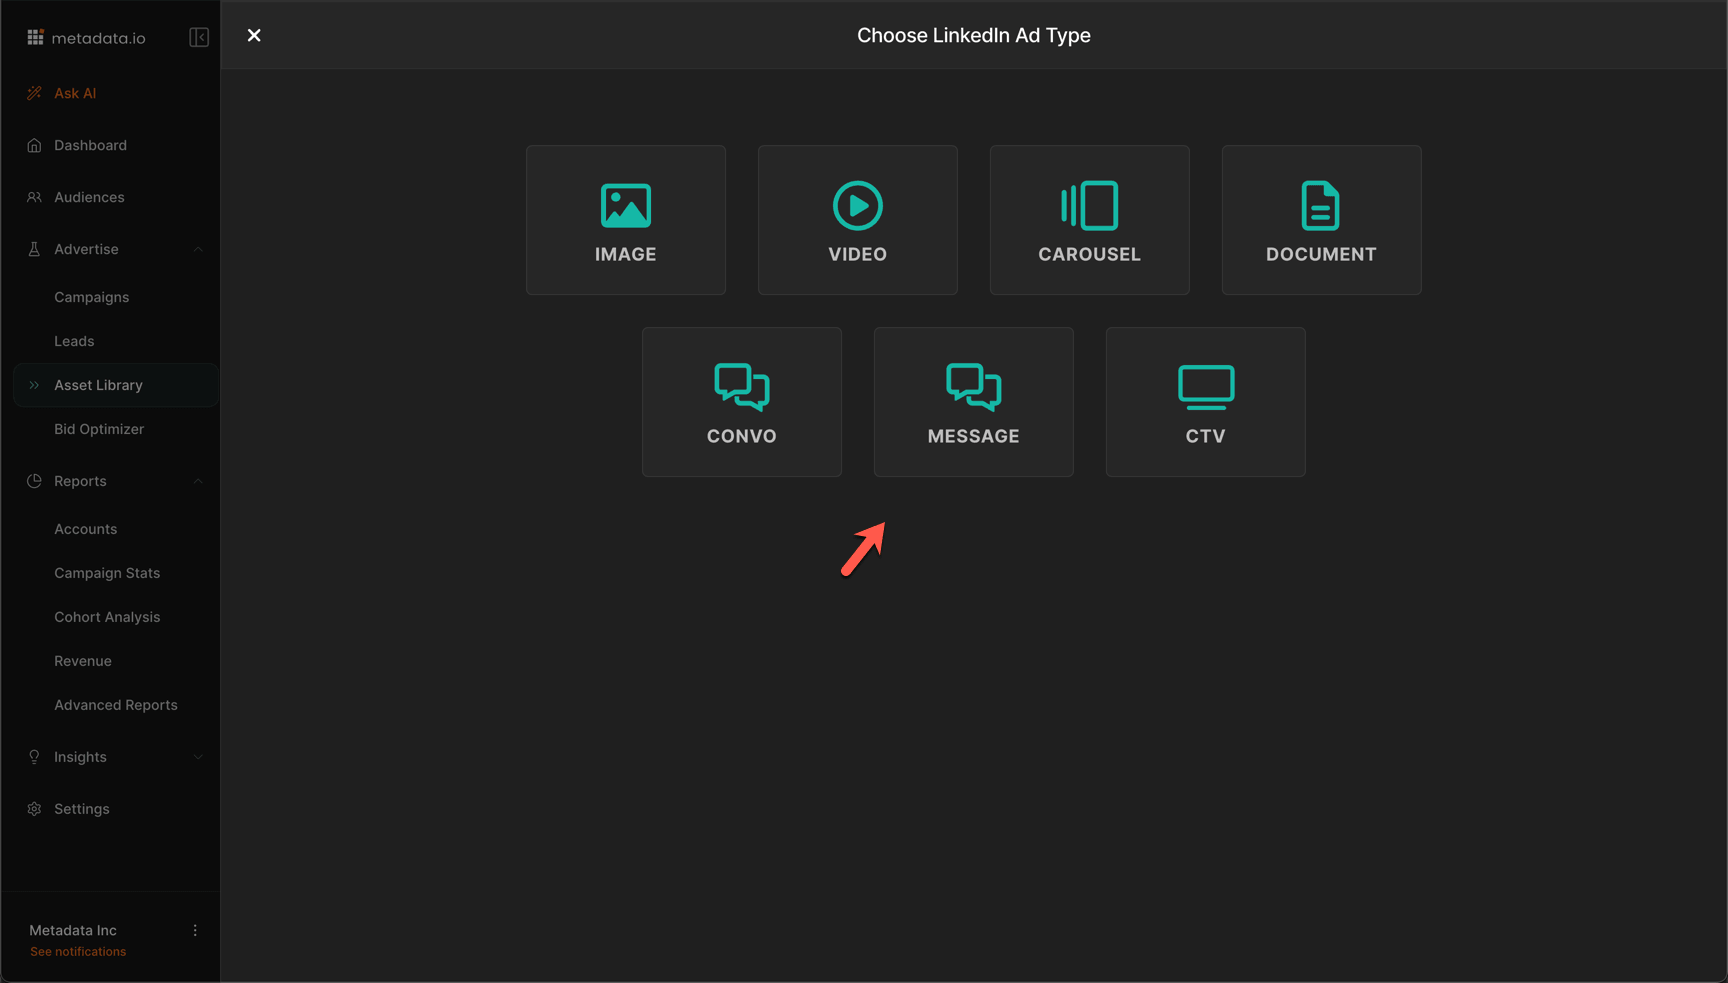The width and height of the screenshot is (1728, 983).
Task: Open Campaigns under Advertise
Action: tap(91, 297)
